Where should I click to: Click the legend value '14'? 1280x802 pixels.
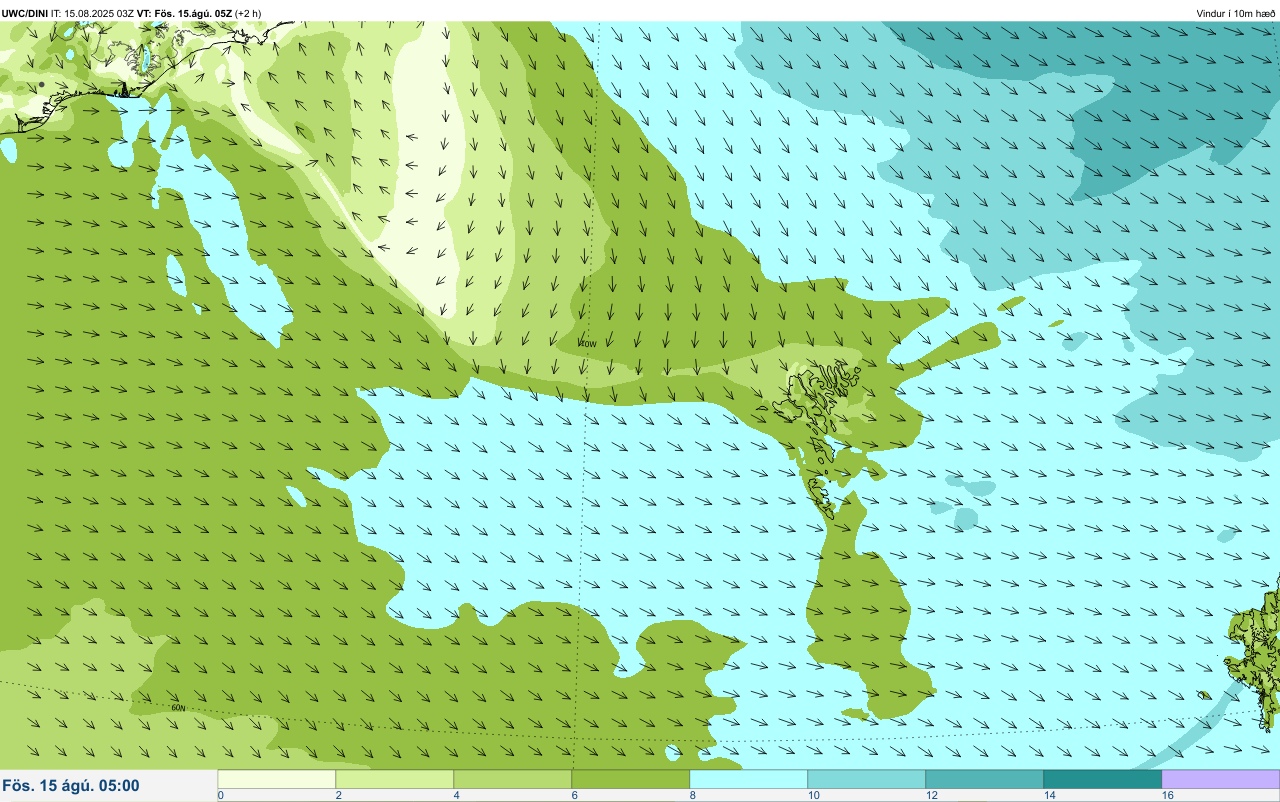tap(1050, 795)
